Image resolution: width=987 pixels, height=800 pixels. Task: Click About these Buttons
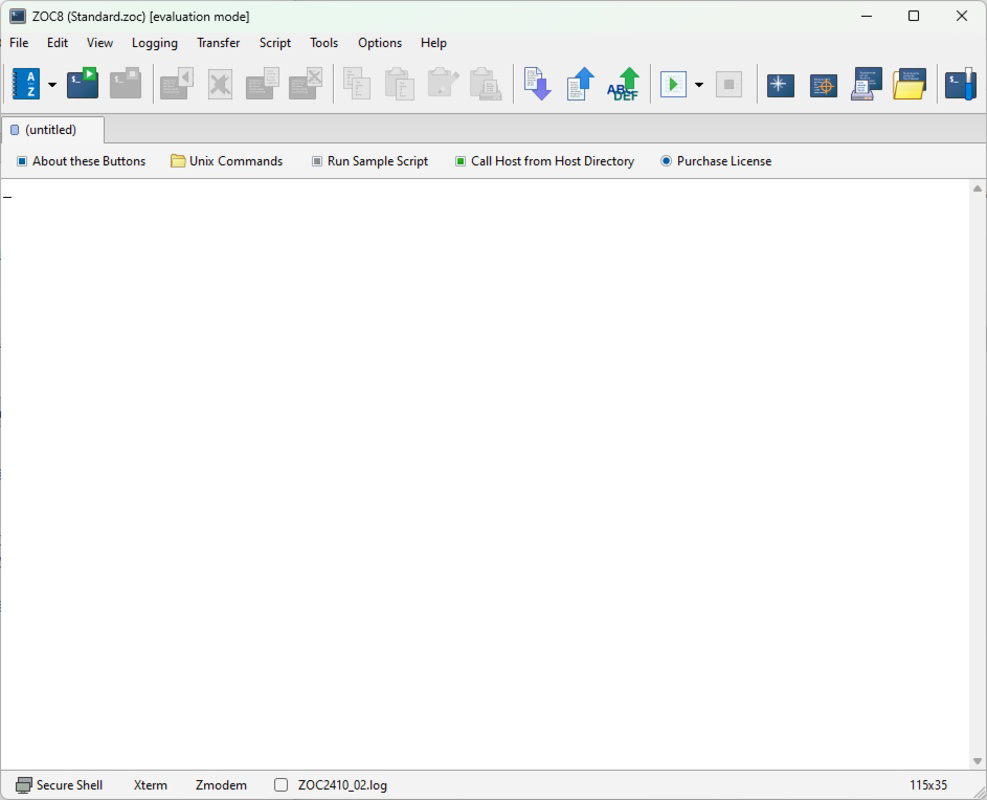click(x=81, y=161)
